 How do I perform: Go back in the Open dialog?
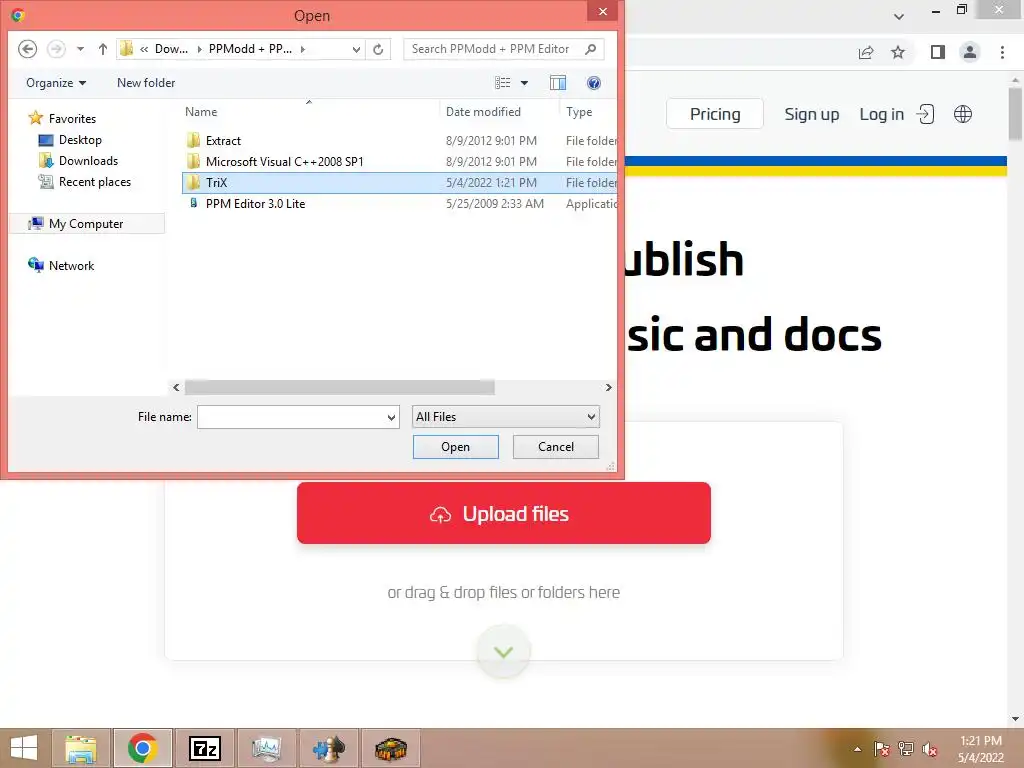27,49
